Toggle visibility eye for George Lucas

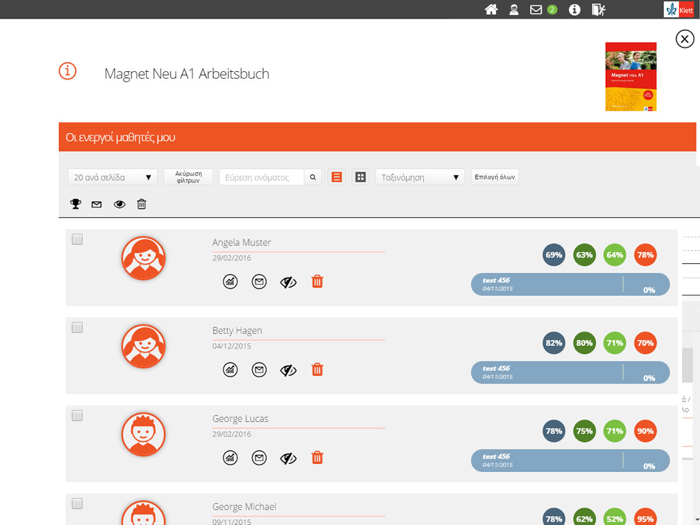(x=288, y=458)
